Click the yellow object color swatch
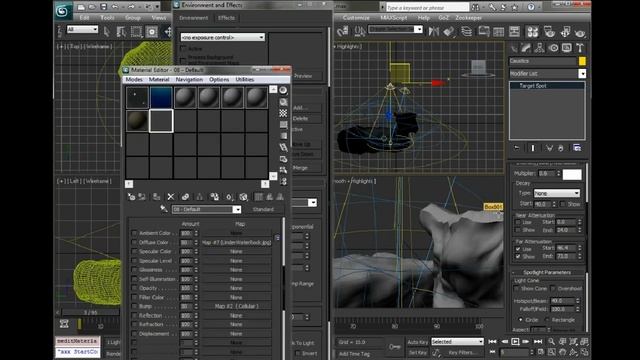This screenshot has width=640, height=360. coord(582,61)
